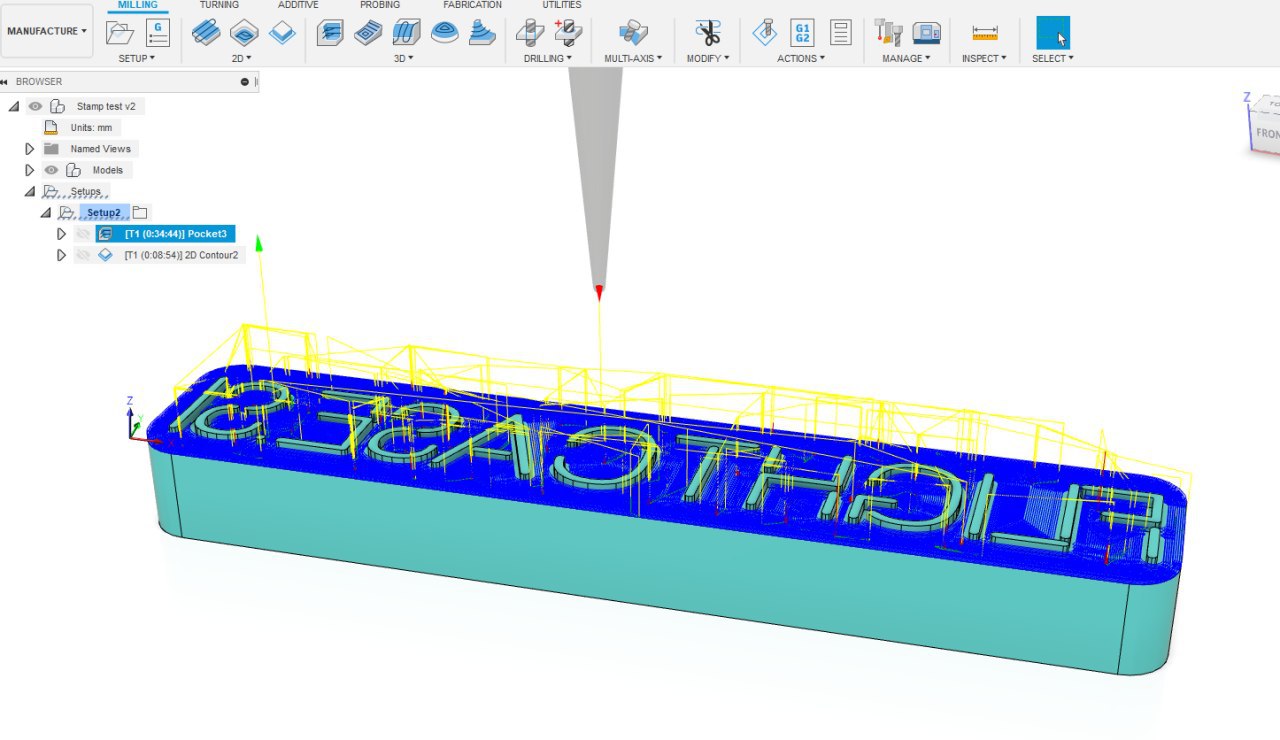Select the Face milling tool
Viewport: 1280px width, 740px height.
click(x=282, y=33)
